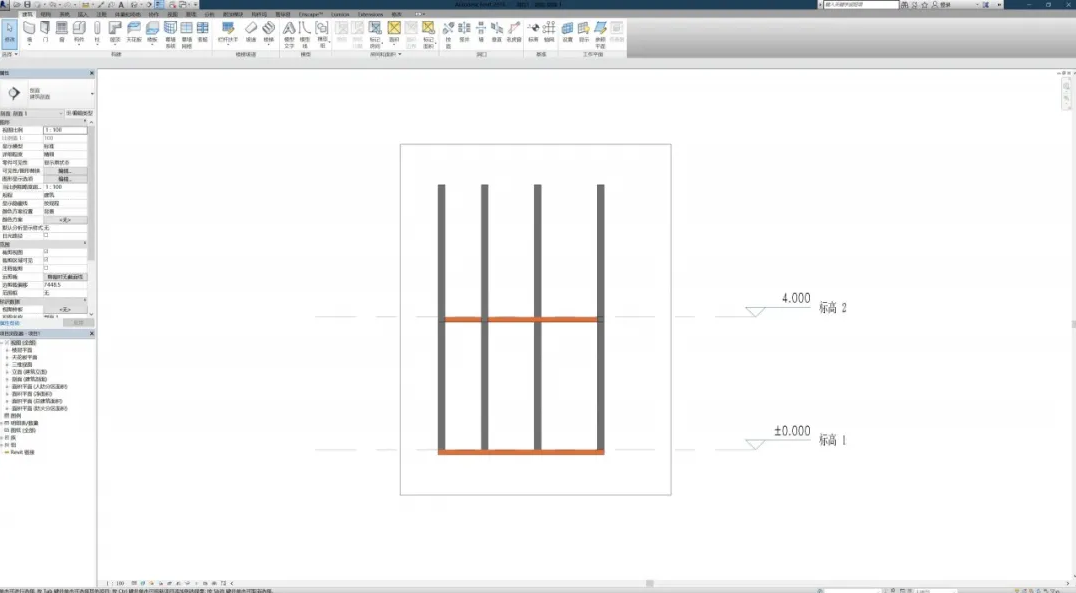Switch to the 建筑 (Architecture) ribbon tab
The image size is (1076, 593).
click(27, 14)
